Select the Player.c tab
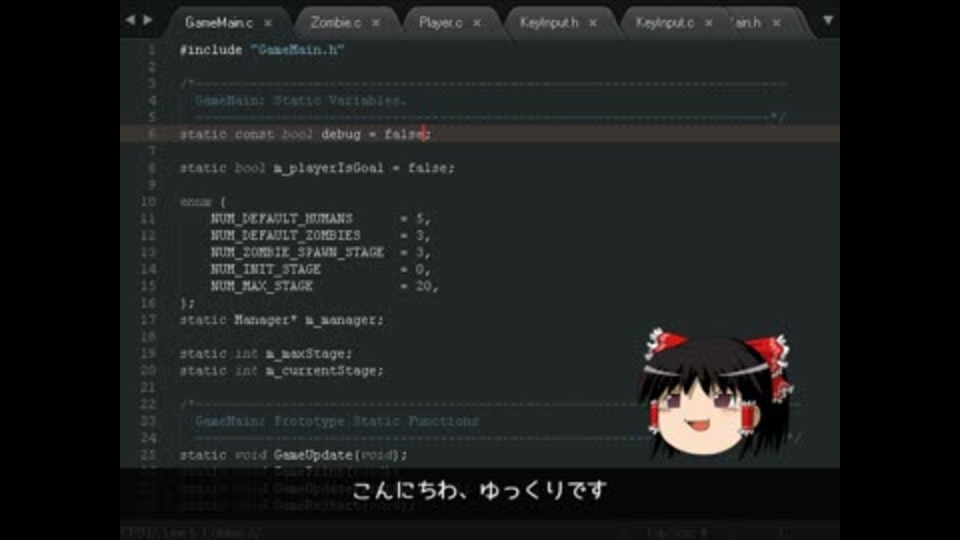The width and height of the screenshot is (960, 540). [x=440, y=23]
